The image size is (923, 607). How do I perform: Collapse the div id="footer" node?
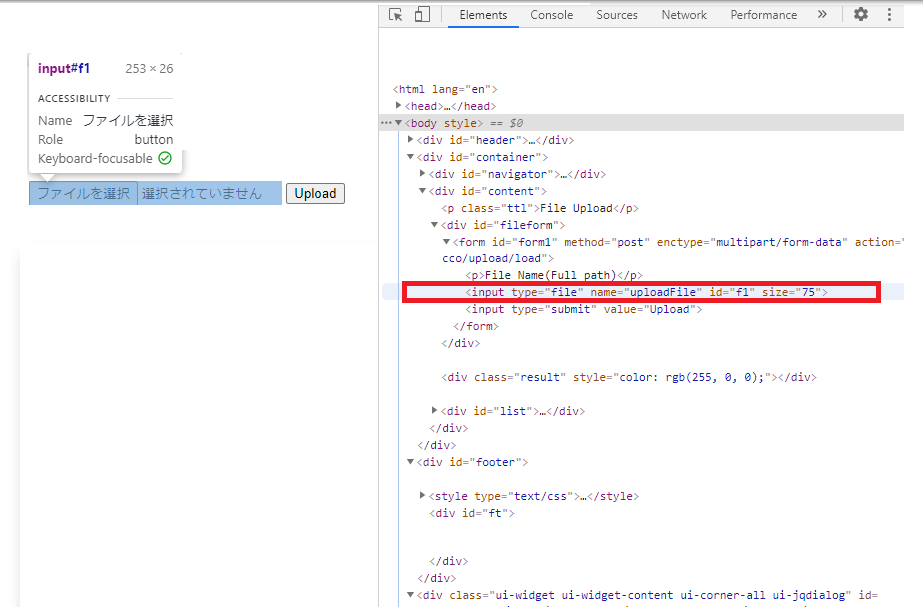coord(411,462)
